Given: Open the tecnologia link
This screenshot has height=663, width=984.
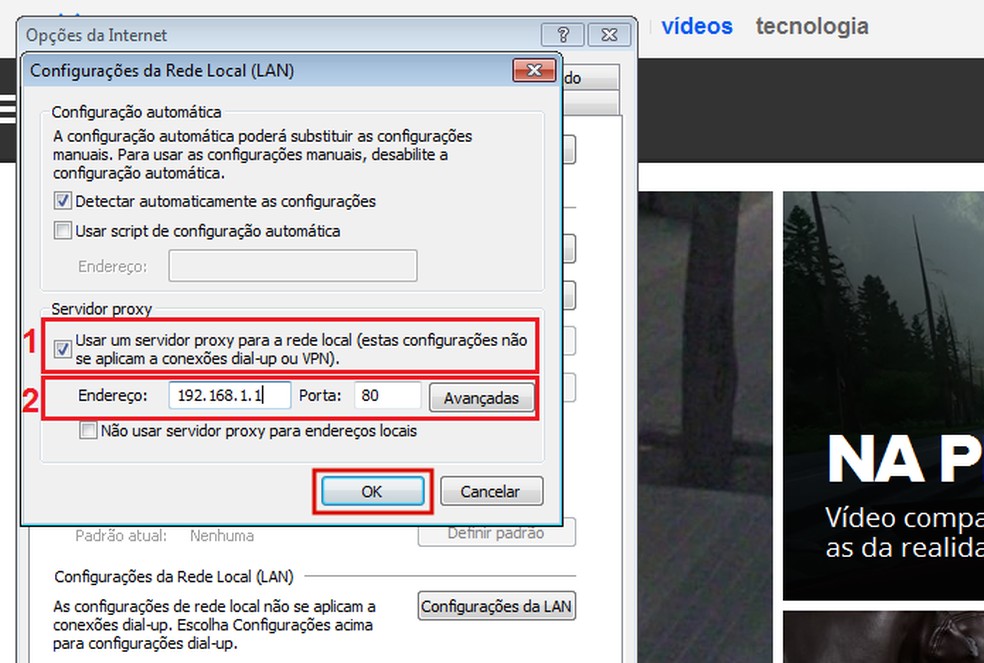Looking at the screenshot, I should tap(811, 26).
